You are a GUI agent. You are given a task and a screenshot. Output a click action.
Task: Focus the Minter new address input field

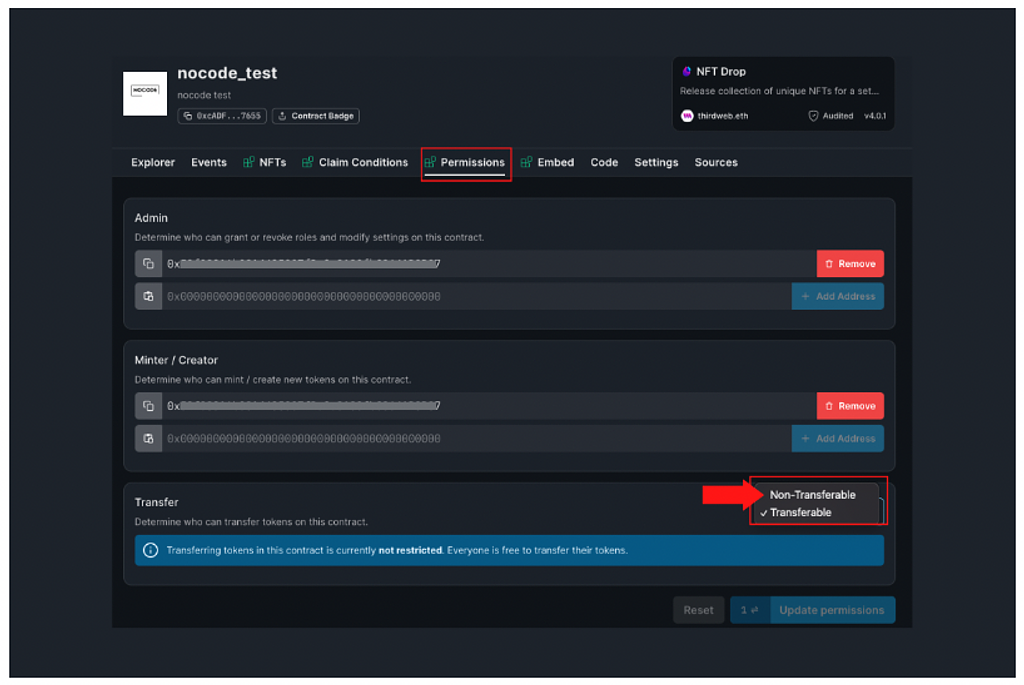475,439
